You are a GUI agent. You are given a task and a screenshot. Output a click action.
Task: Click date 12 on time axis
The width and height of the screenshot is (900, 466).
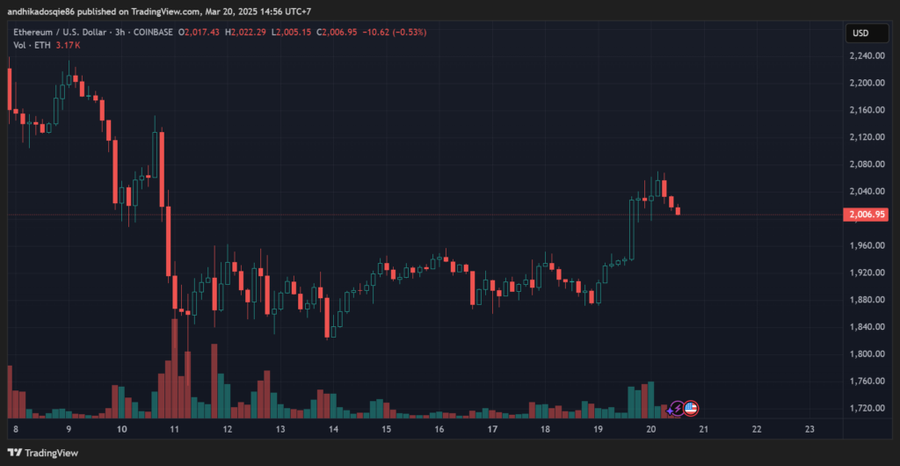(227, 429)
